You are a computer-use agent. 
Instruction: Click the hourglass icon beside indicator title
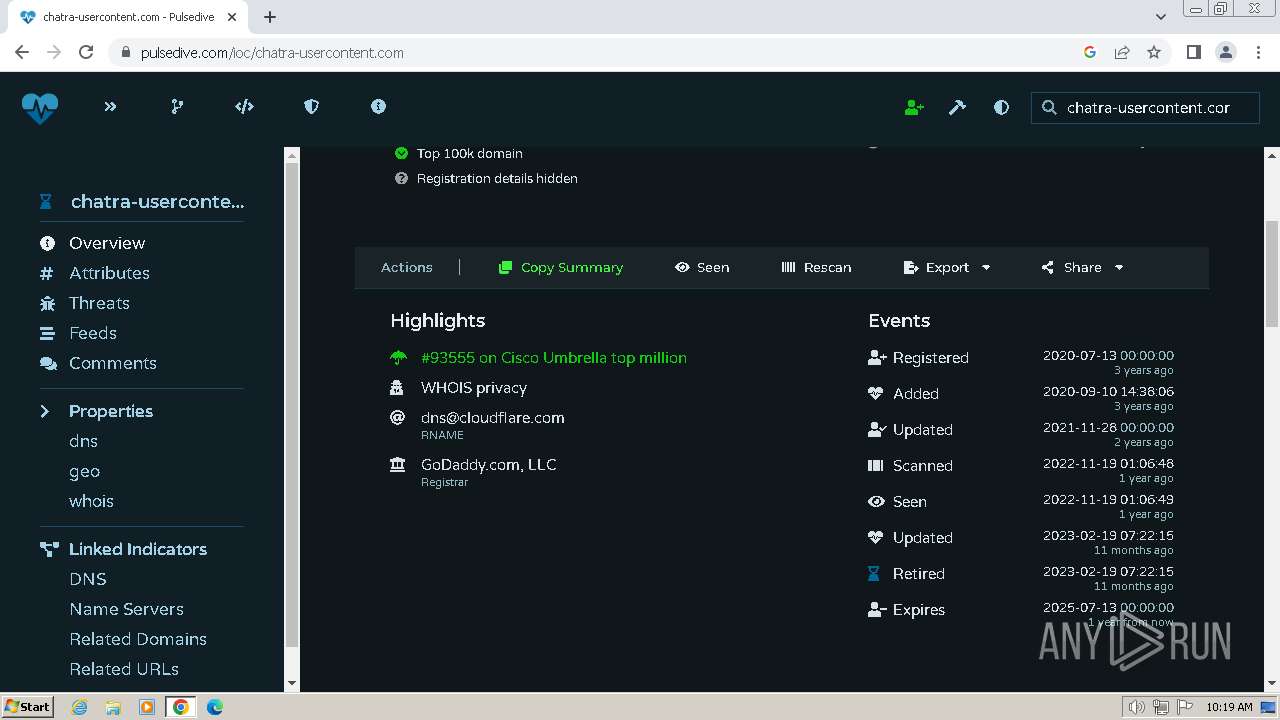point(46,202)
